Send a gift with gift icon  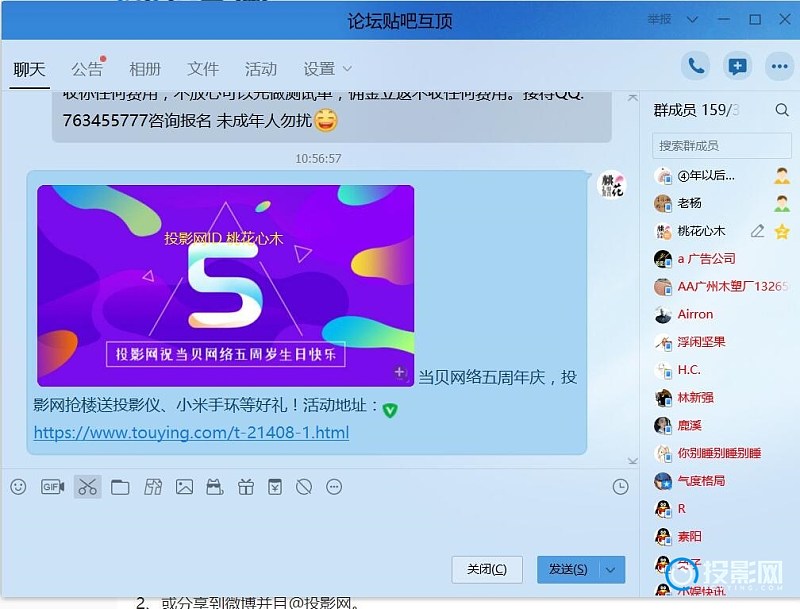point(245,487)
